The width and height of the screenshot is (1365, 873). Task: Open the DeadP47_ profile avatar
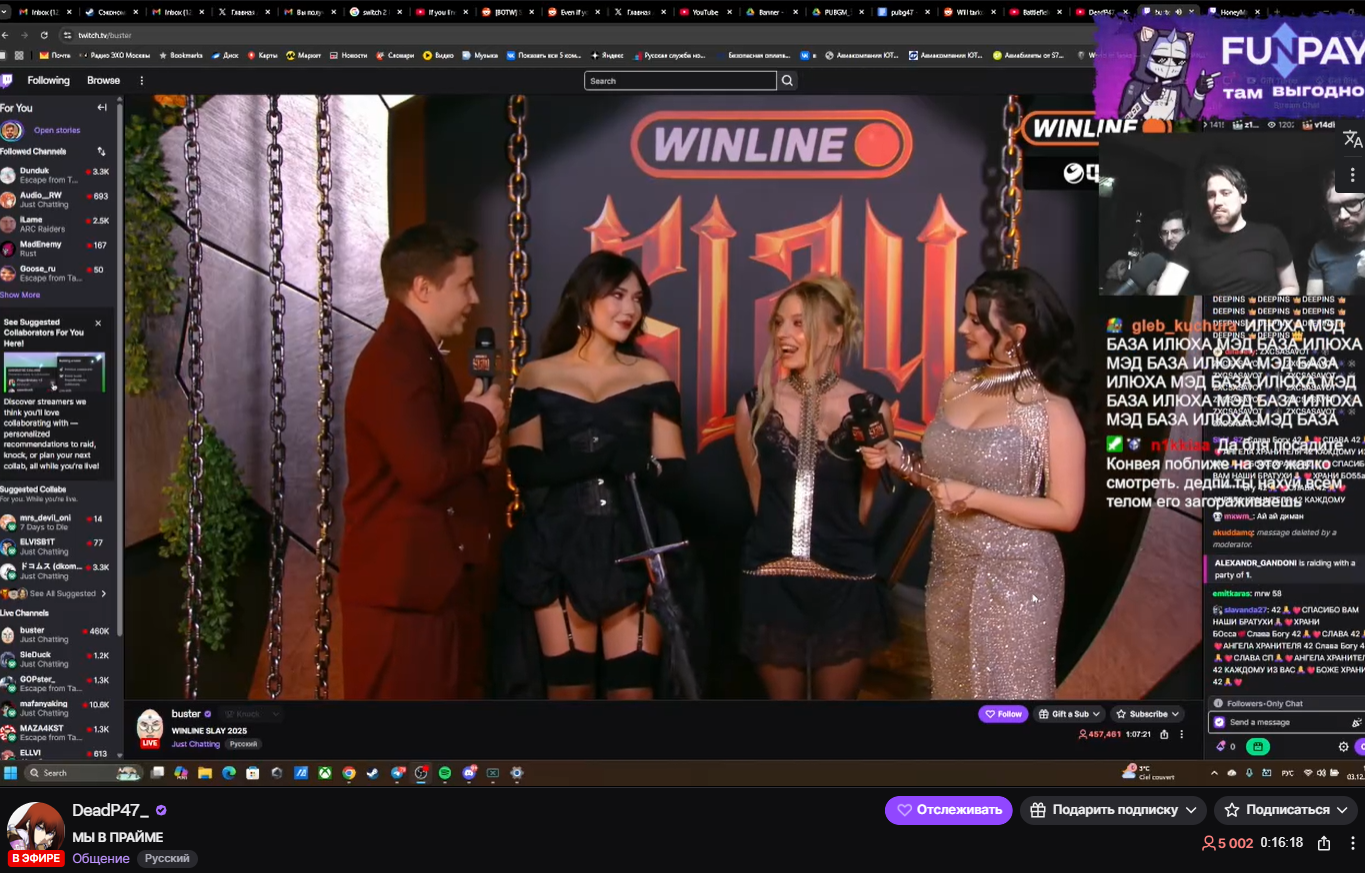click(x=36, y=830)
